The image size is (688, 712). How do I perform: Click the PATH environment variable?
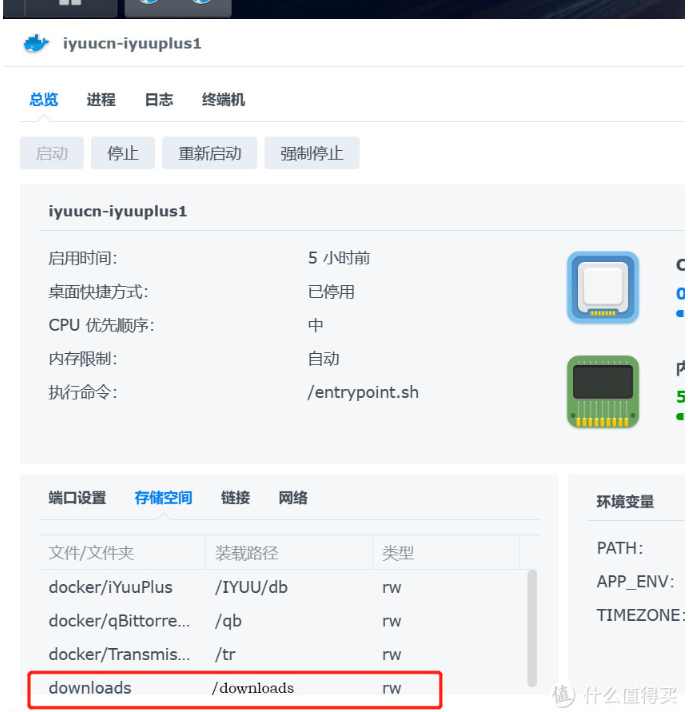coord(619,548)
